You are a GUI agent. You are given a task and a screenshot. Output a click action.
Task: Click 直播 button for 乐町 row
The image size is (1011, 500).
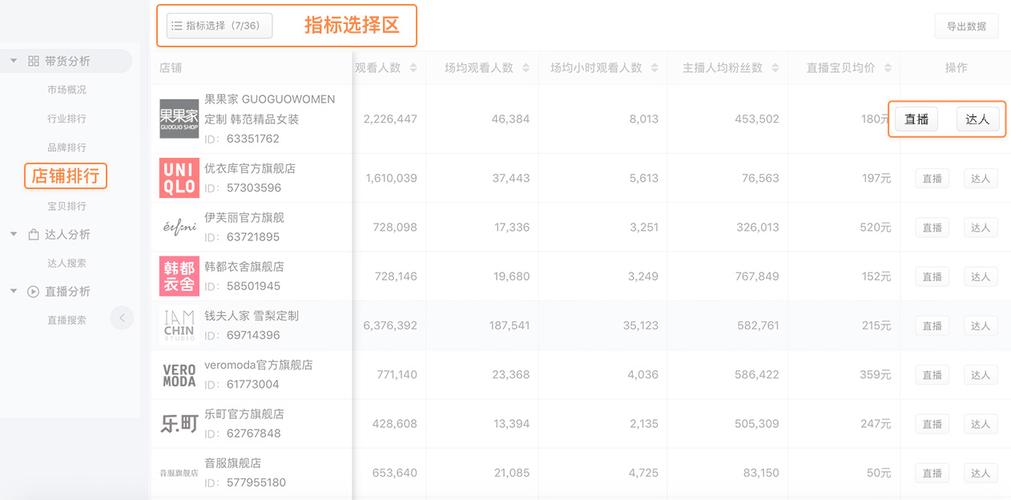coord(932,424)
